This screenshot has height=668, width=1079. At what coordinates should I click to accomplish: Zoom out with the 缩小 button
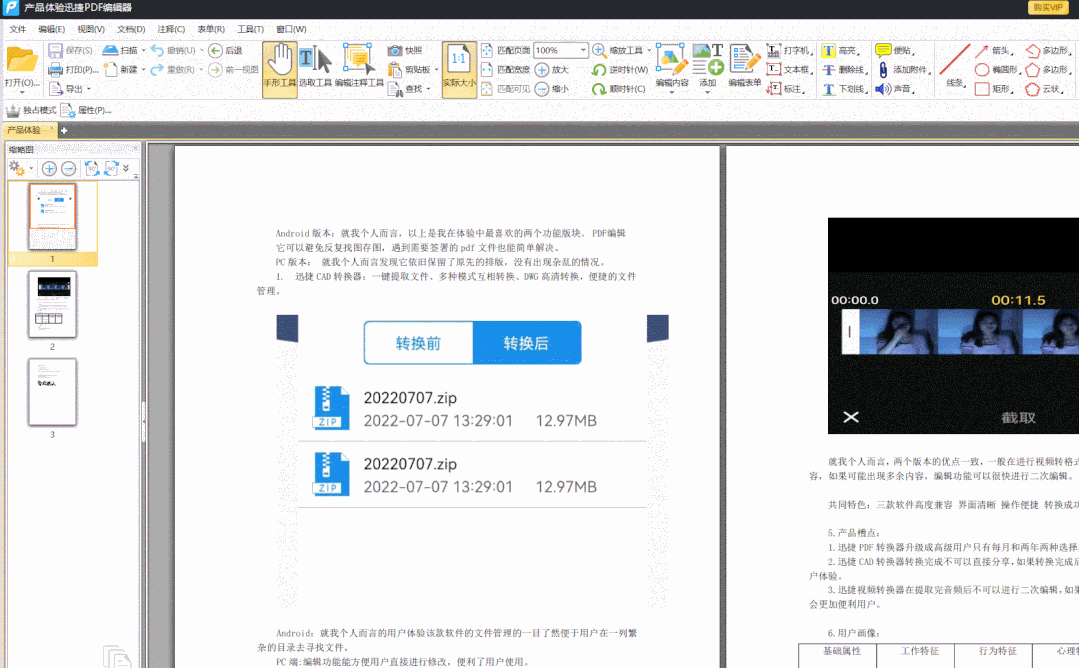[x=552, y=89]
